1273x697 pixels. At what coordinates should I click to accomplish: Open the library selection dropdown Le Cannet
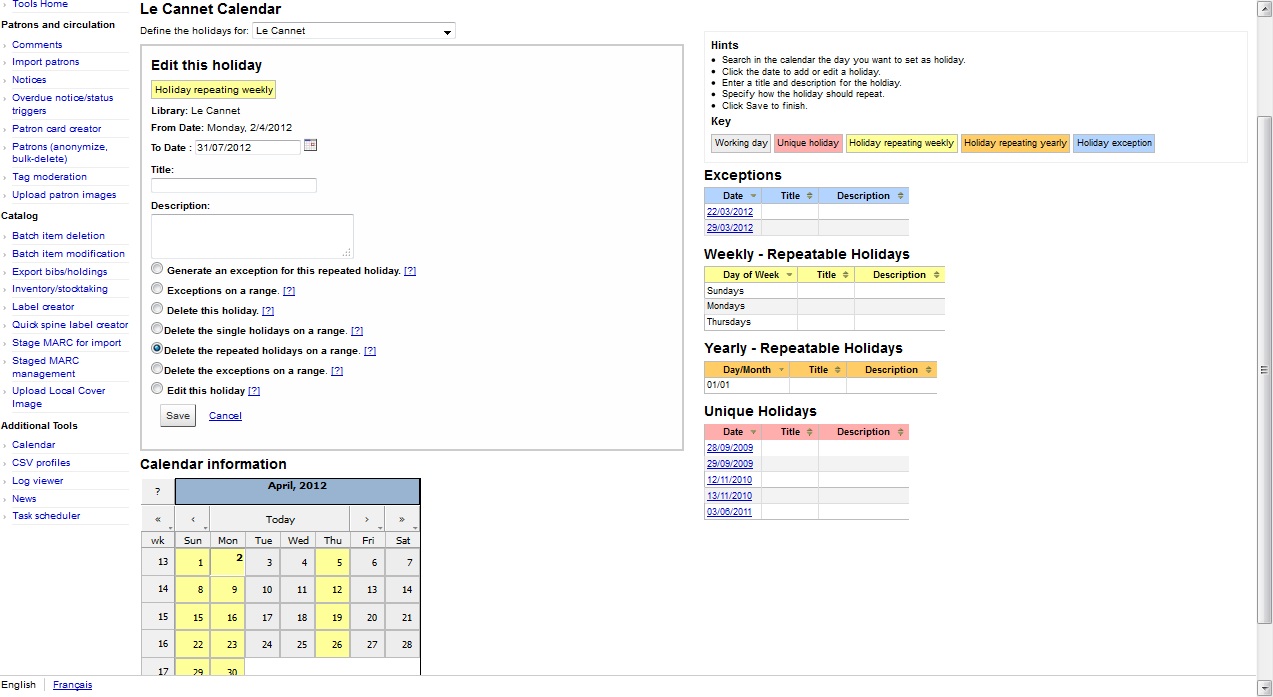(x=353, y=31)
